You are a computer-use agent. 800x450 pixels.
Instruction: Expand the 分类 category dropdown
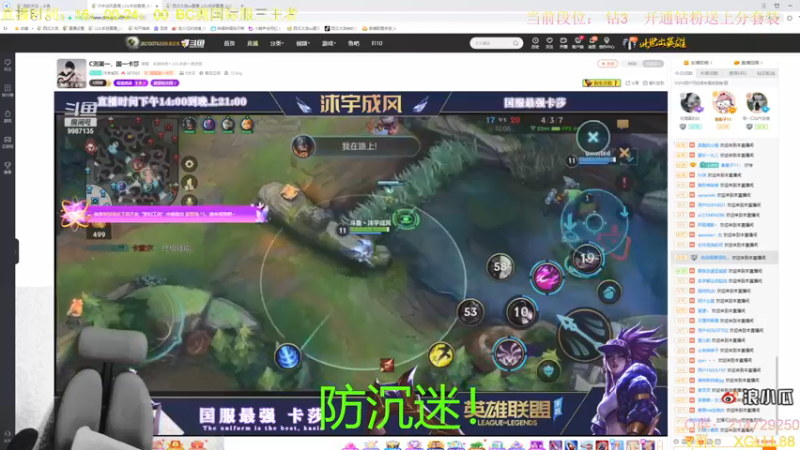(277, 43)
